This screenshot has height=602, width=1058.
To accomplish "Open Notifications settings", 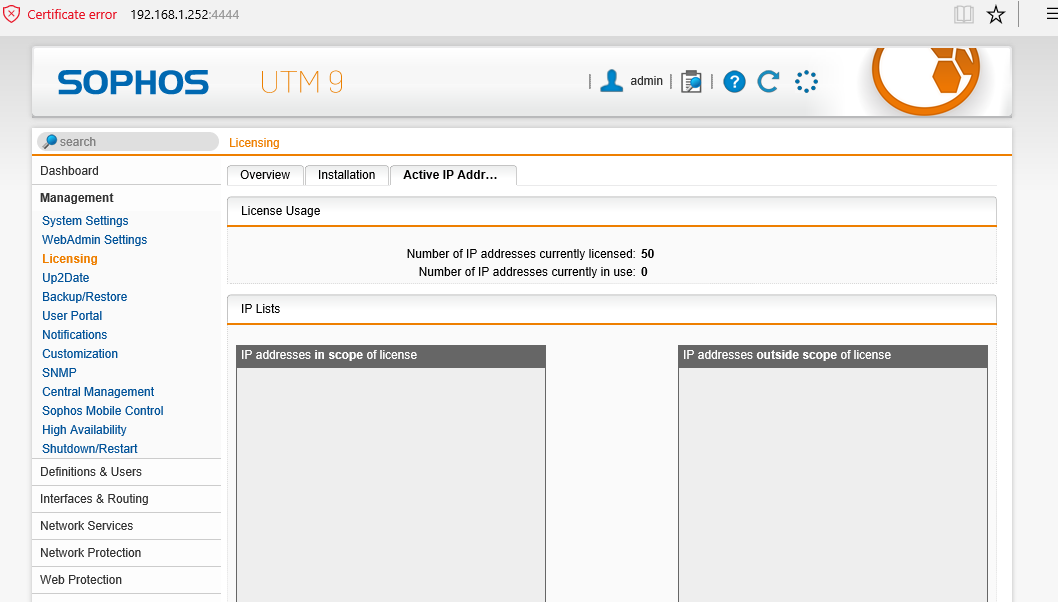I will click(74, 334).
